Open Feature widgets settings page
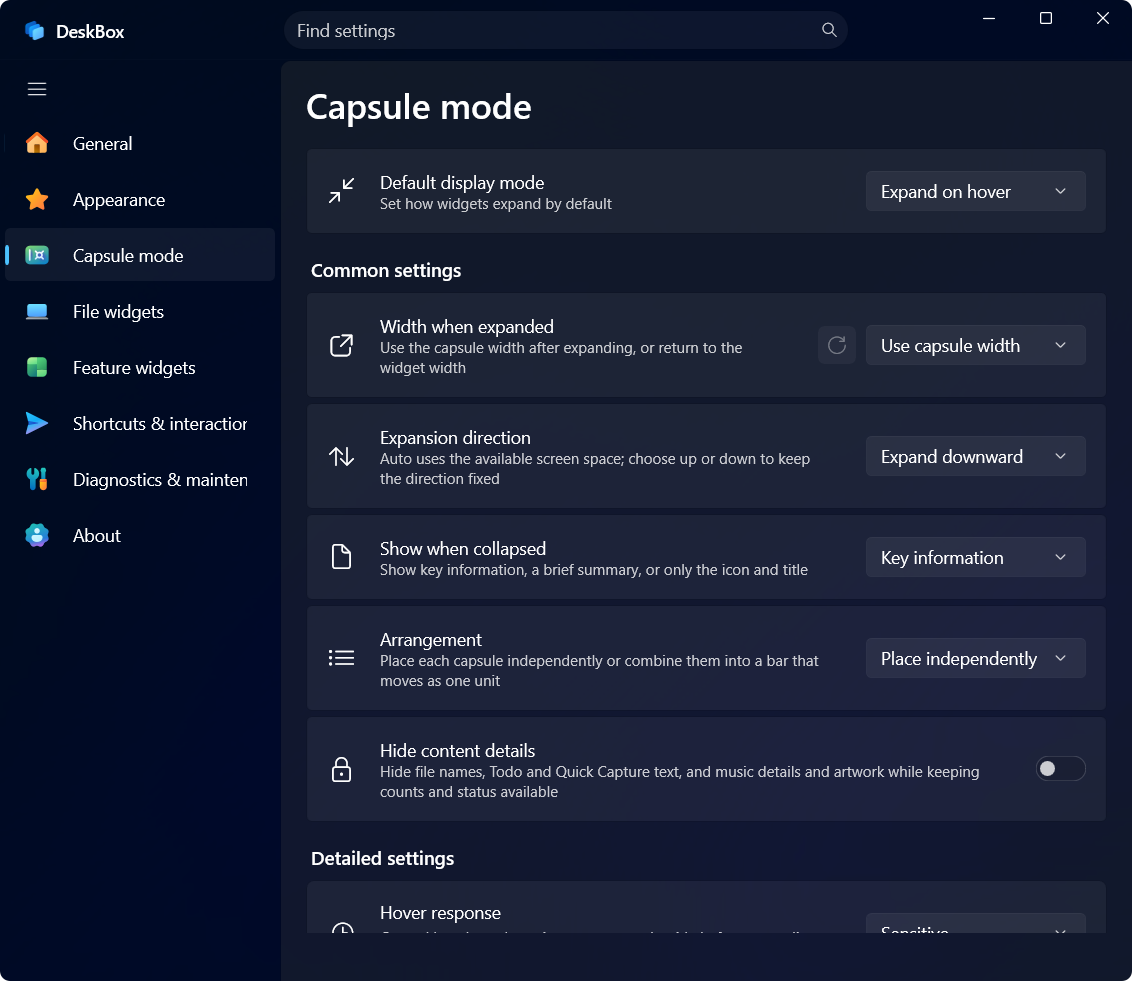Image resolution: width=1132 pixels, height=981 pixels. click(x=140, y=367)
